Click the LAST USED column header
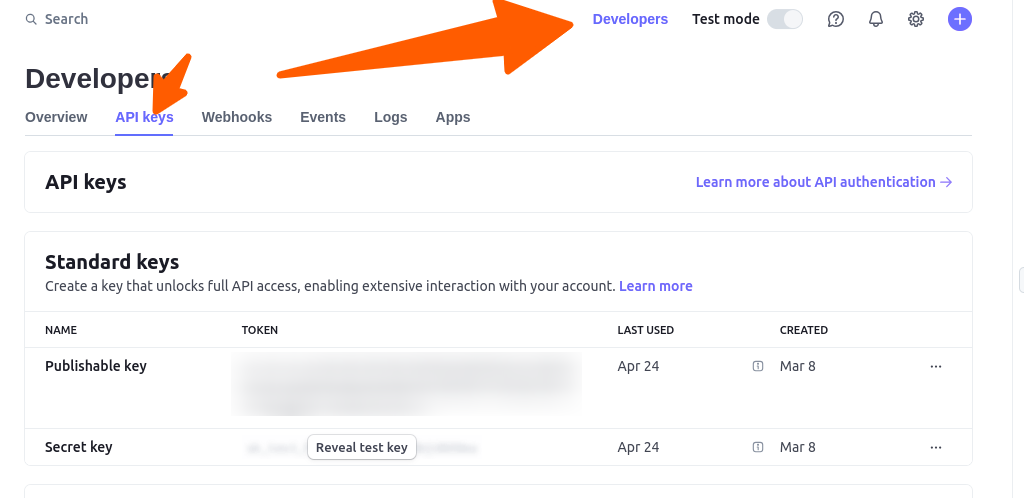Screen dimensions: 1024x498 click(x=645, y=330)
